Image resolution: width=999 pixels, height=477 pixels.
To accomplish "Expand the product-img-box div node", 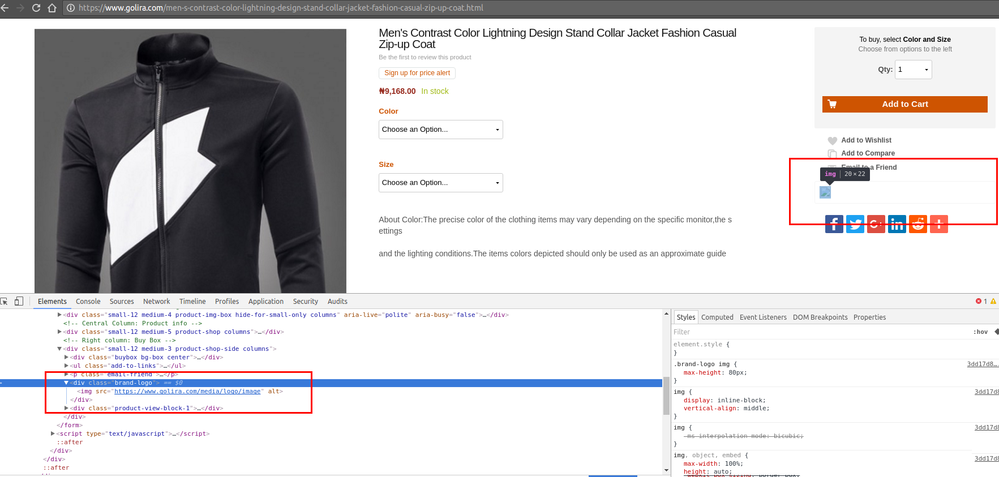I will (x=60, y=315).
